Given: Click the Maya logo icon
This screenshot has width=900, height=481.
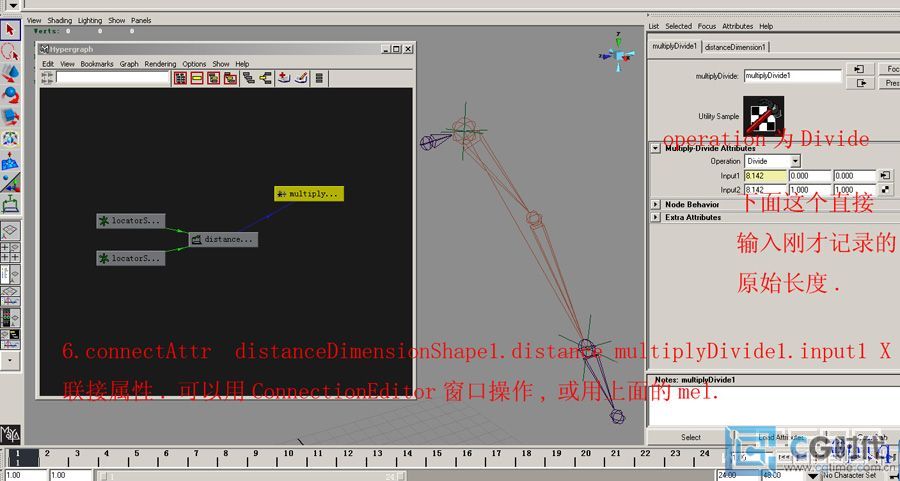Looking at the screenshot, I should tap(10, 435).
